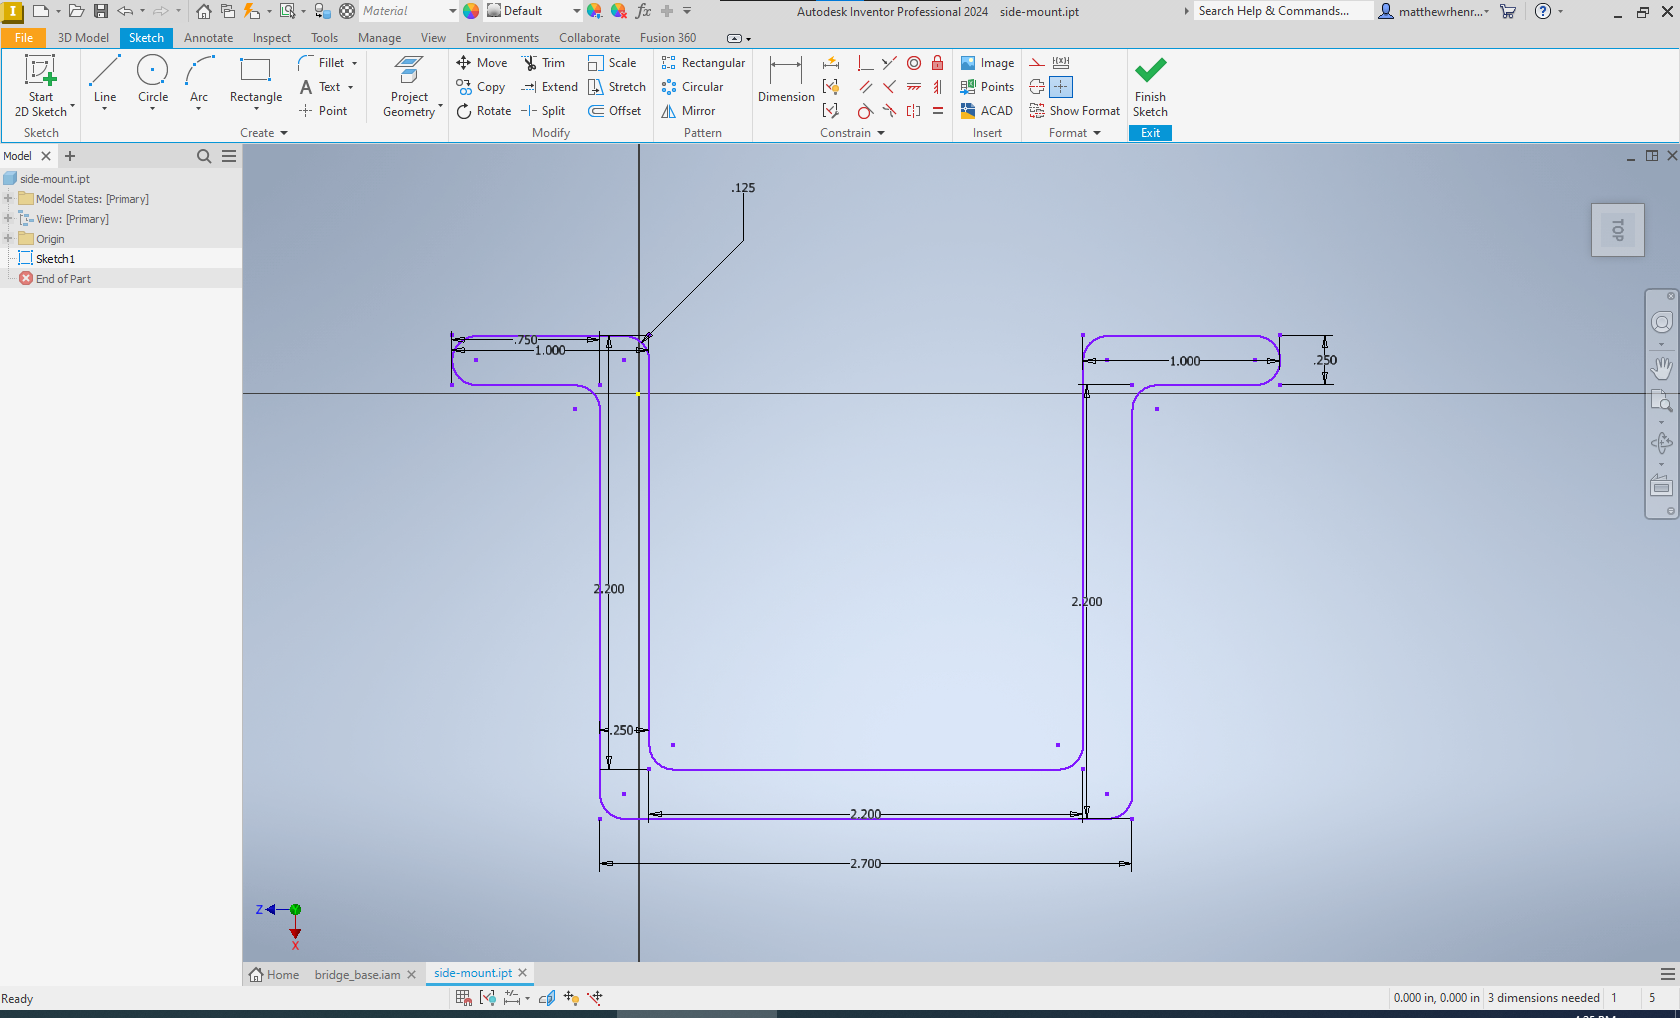Open the Inspect ribbon tab
Screen dimensions: 1680x1018
click(x=272, y=38)
